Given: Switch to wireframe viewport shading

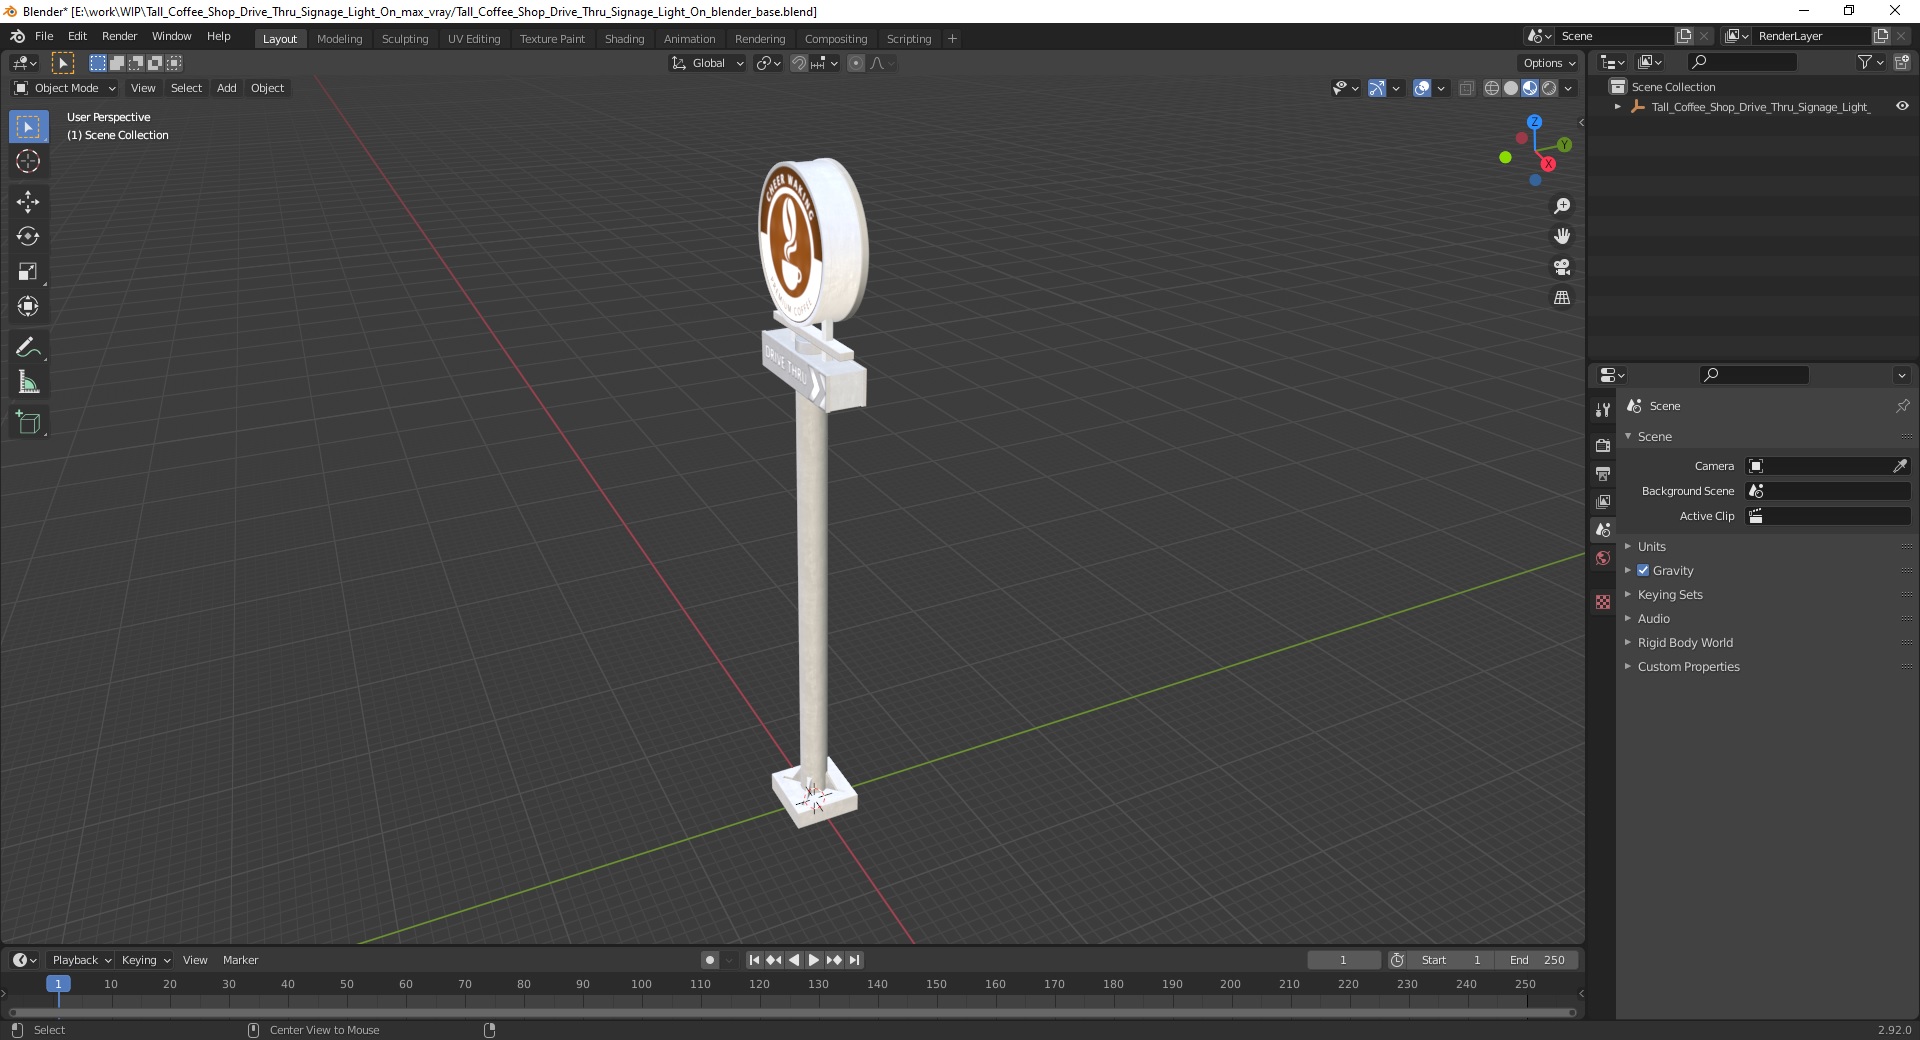Looking at the screenshot, I should pos(1492,88).
